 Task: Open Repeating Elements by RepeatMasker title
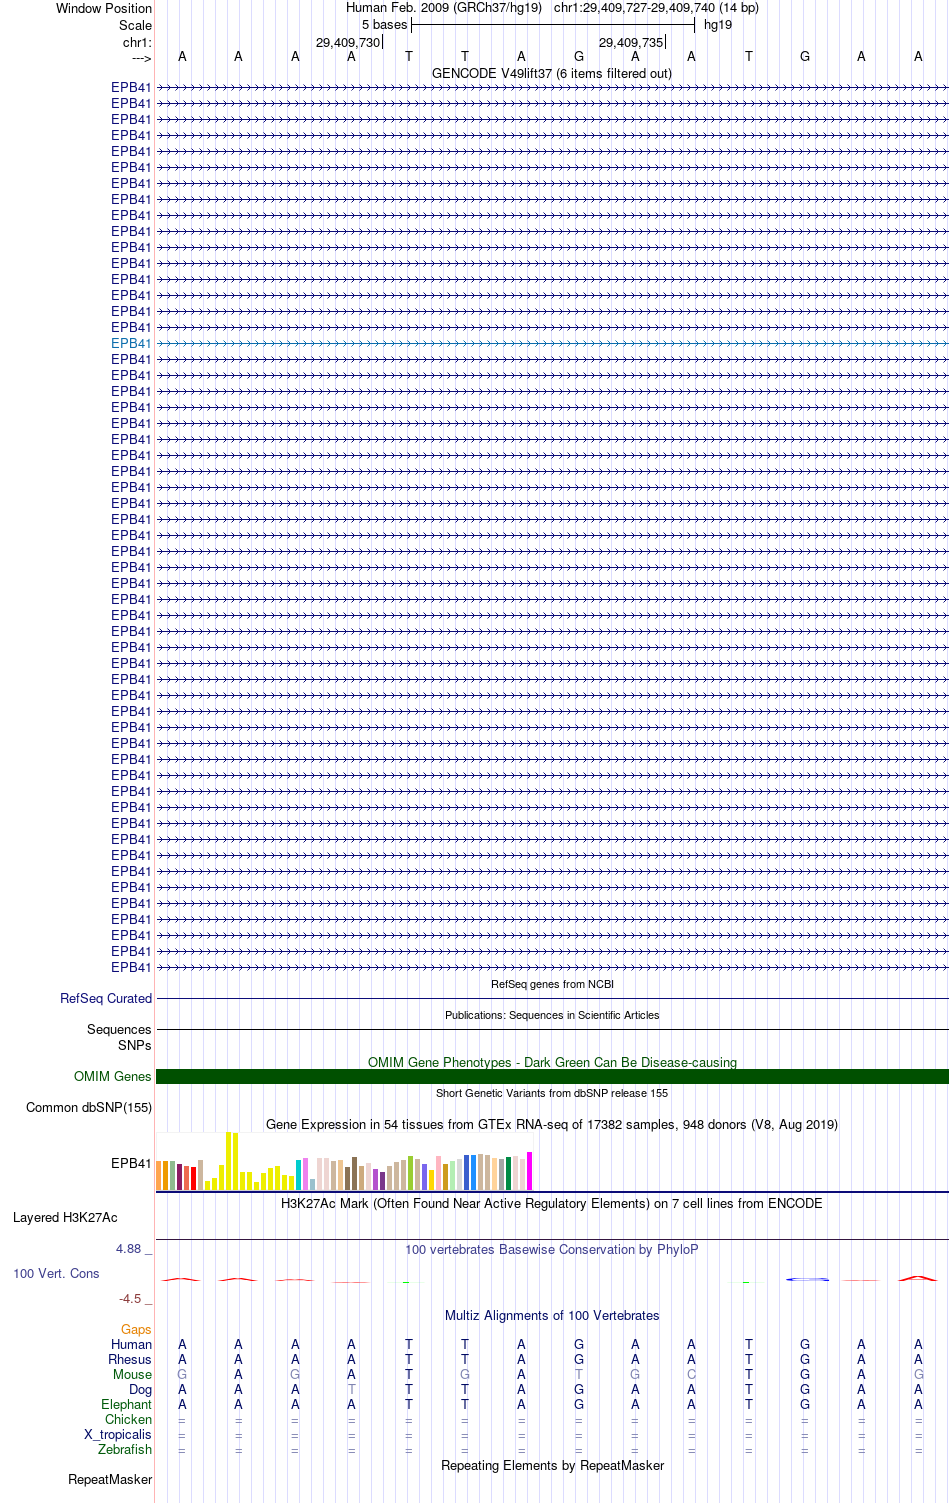click(x=552, y=1465)
